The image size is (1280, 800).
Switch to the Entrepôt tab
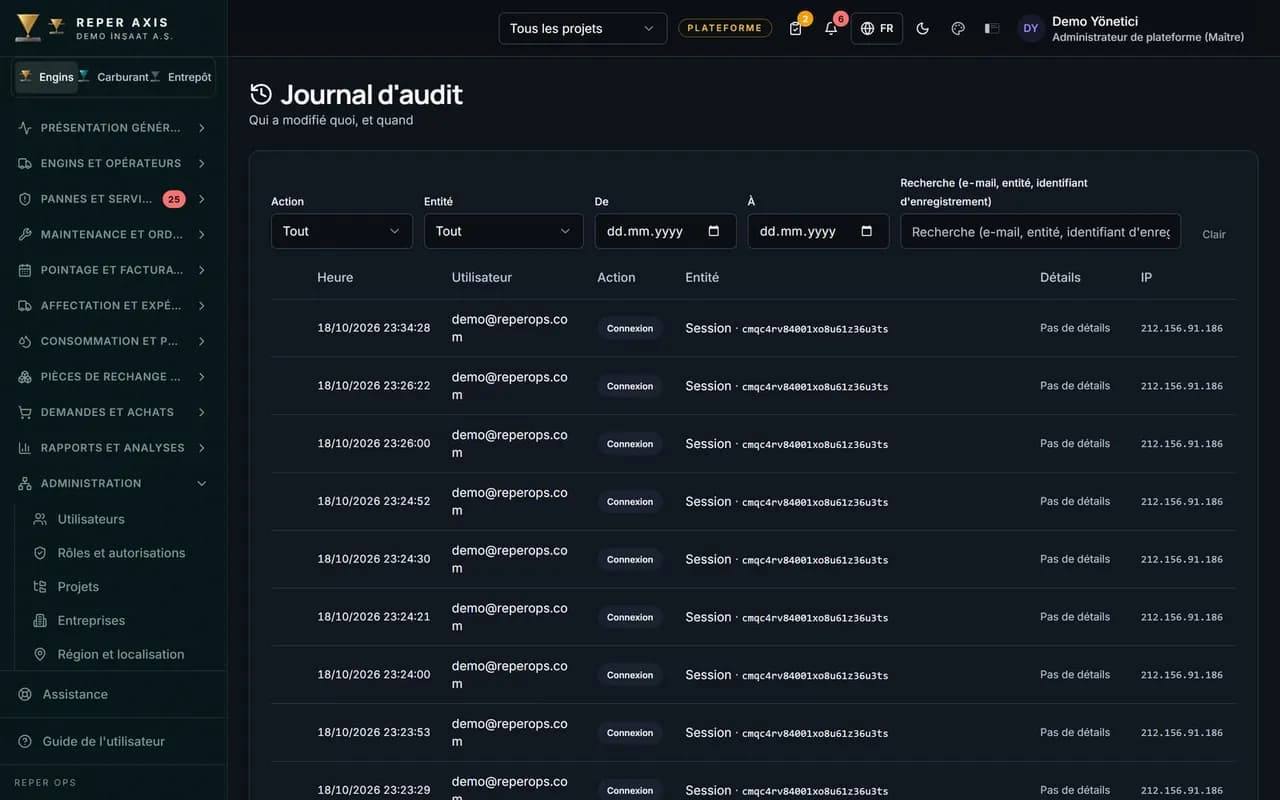point(181,77)
